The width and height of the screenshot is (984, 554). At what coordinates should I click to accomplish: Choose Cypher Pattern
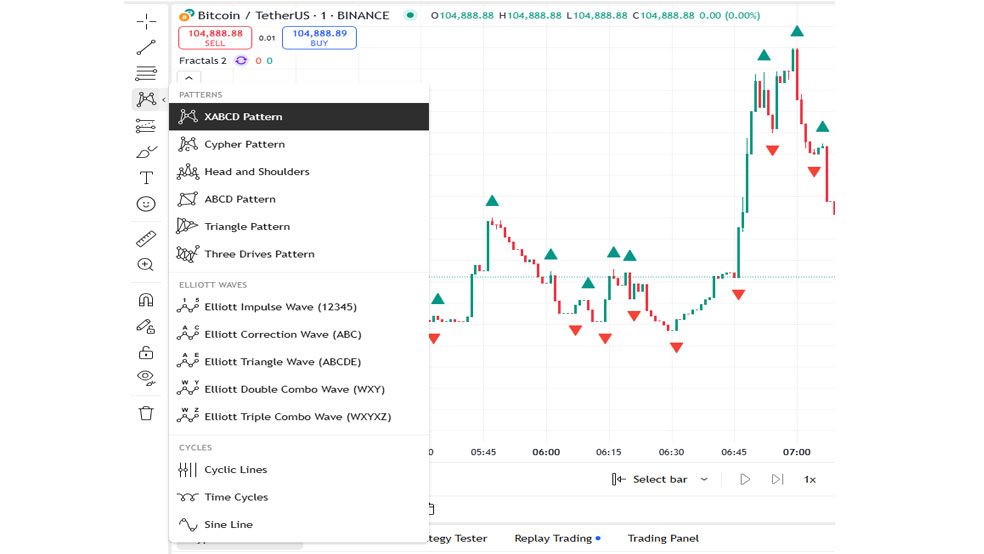point(299,144)
